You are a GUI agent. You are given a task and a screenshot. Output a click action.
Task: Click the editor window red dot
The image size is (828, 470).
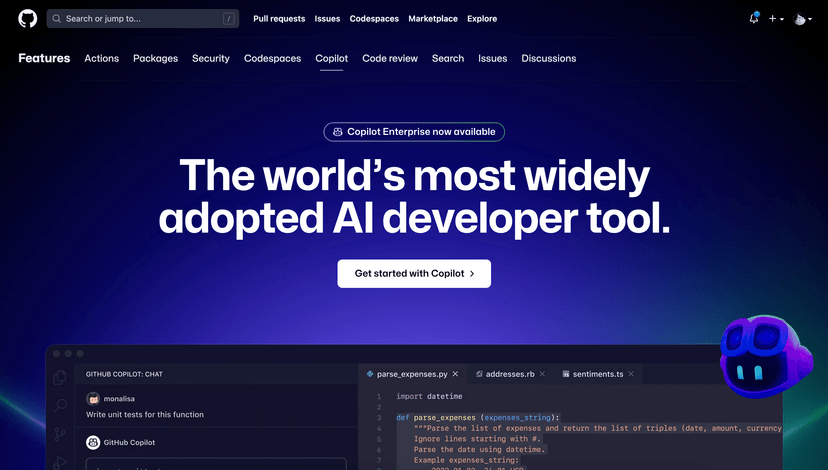56,354
